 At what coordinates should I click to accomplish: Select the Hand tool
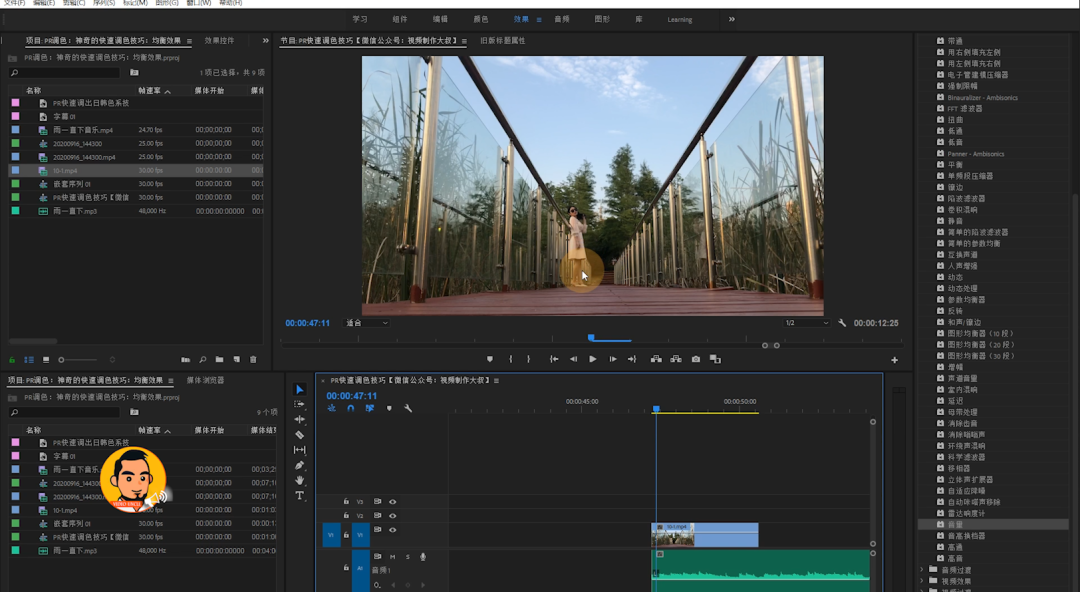click(x=300, y=480)
